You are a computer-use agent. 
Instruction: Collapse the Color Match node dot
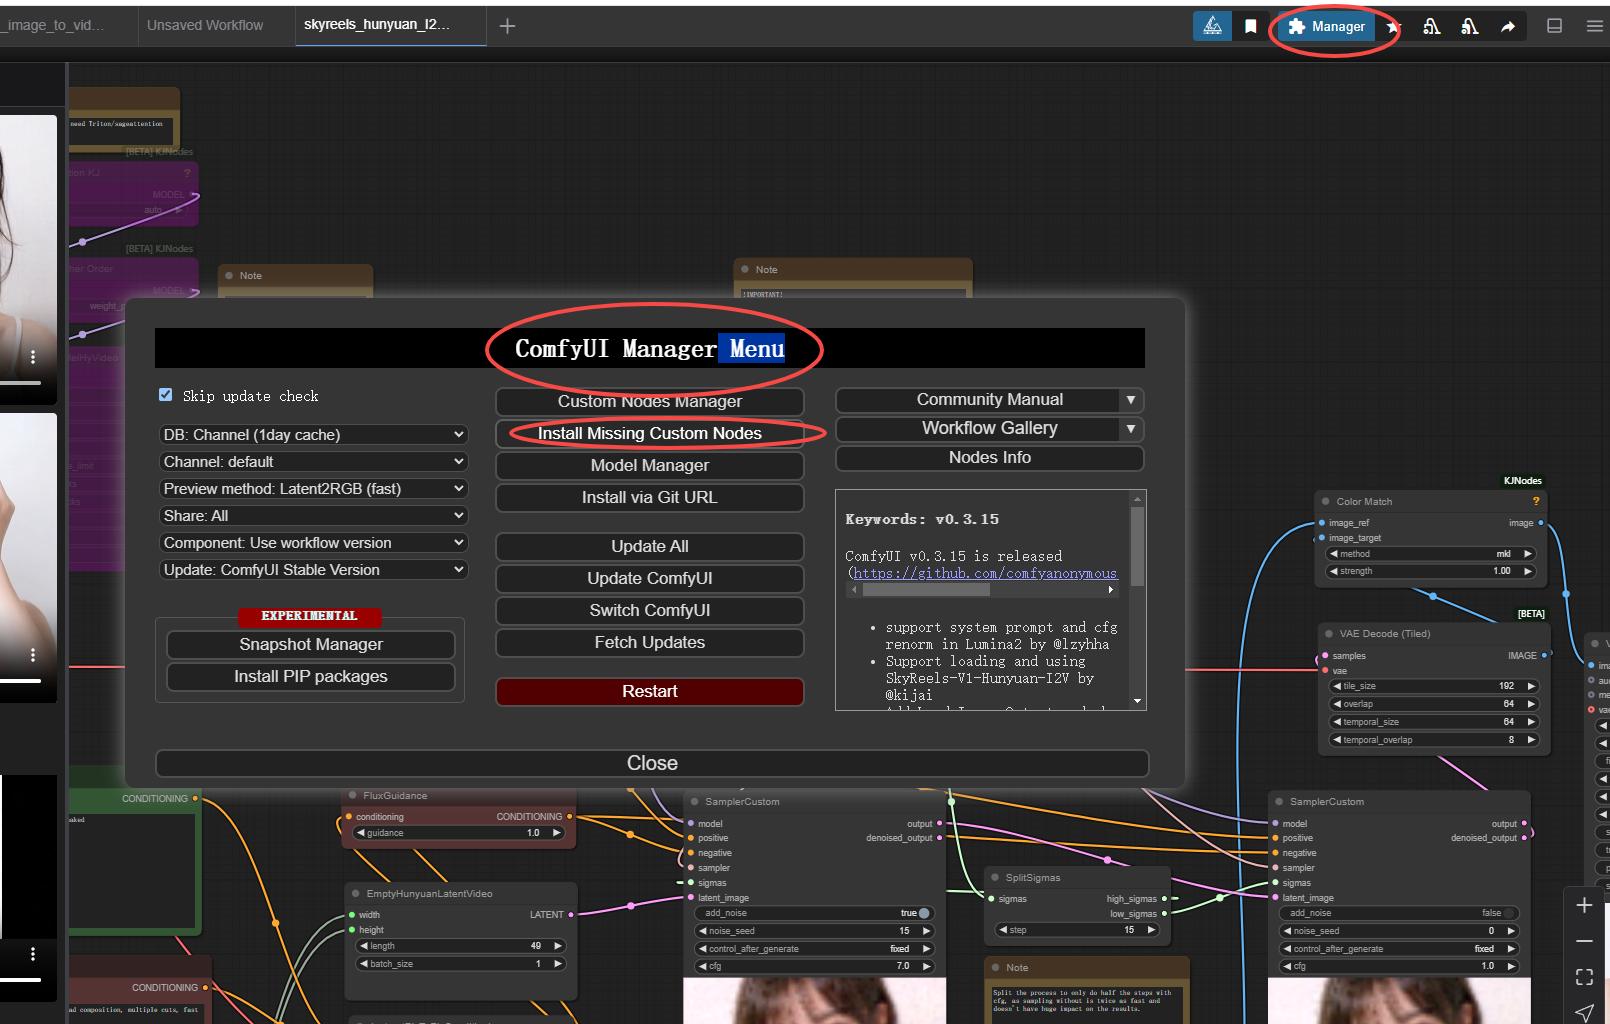[1326, 501]
